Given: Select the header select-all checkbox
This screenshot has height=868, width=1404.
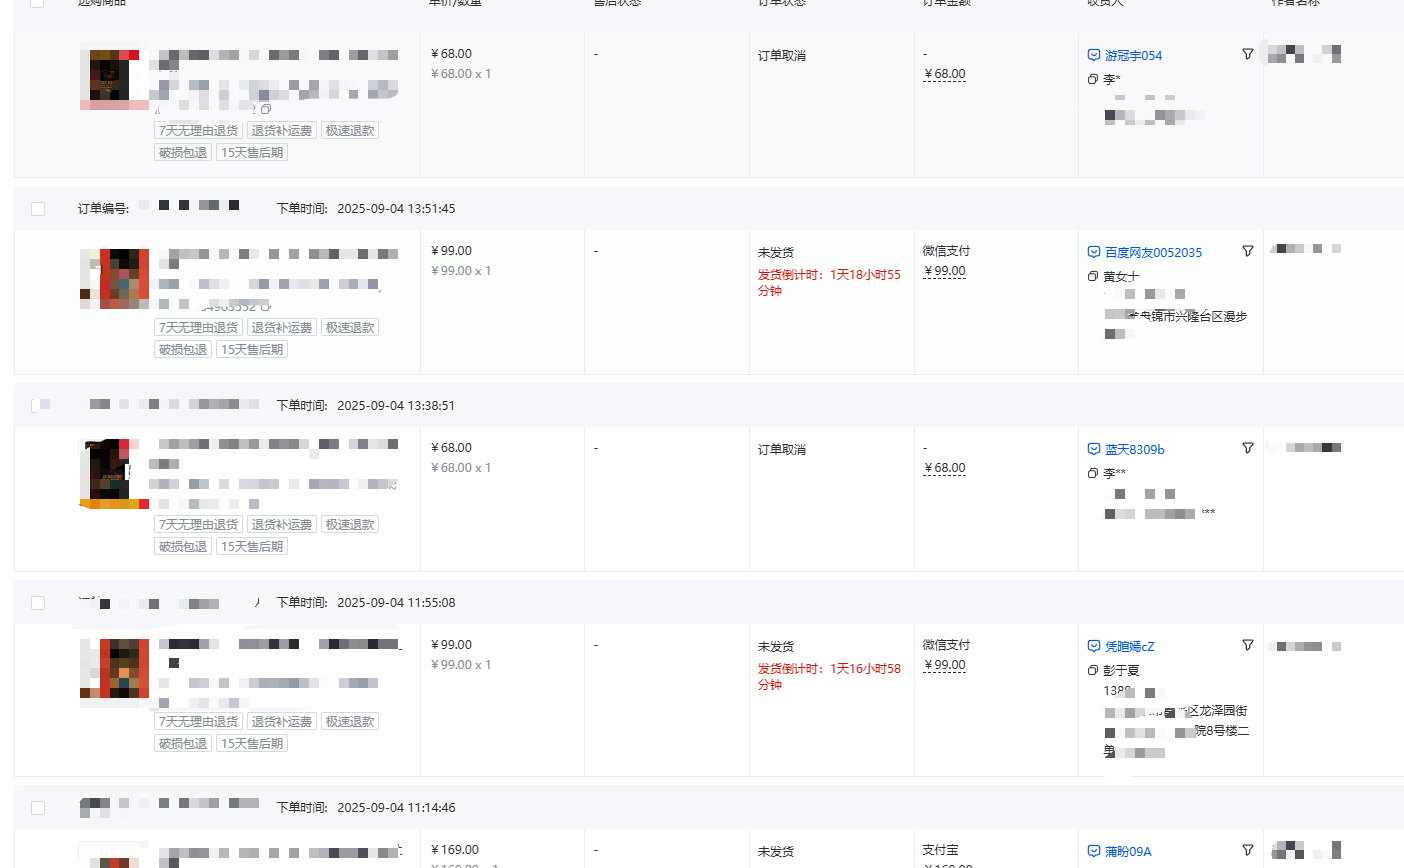Looking at the screenshot, I should 37,3.
